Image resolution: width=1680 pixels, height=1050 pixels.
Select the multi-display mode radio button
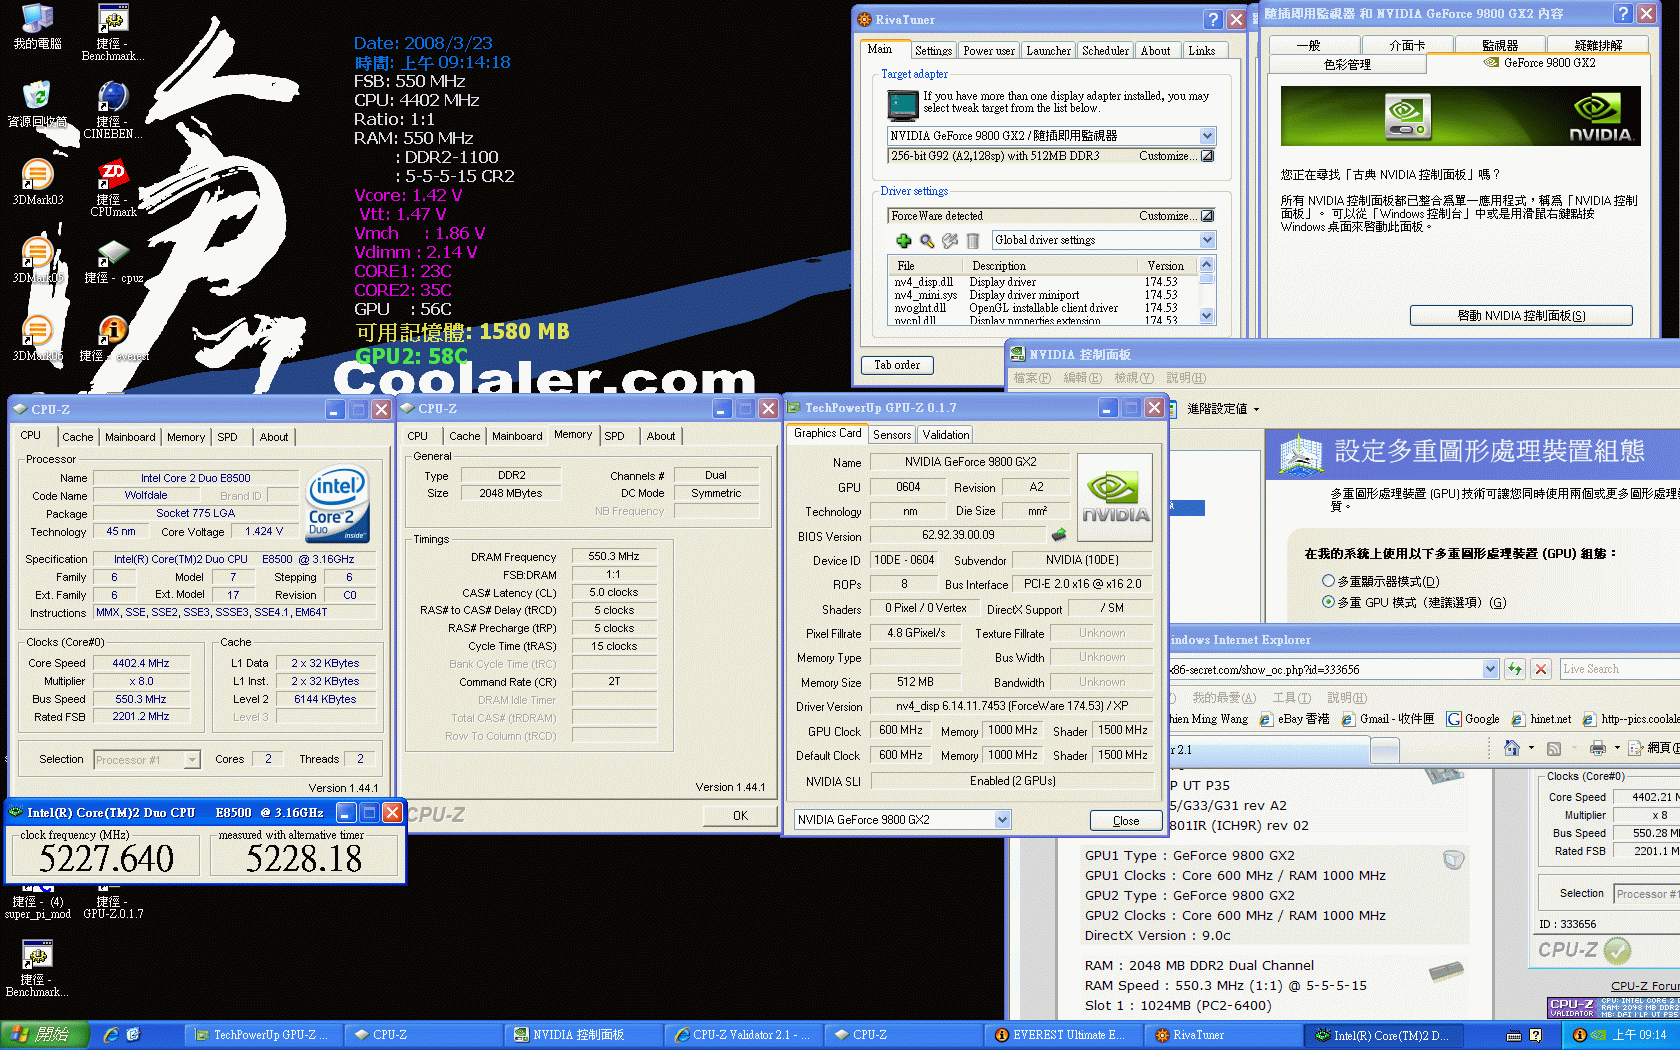[1328, 581]
